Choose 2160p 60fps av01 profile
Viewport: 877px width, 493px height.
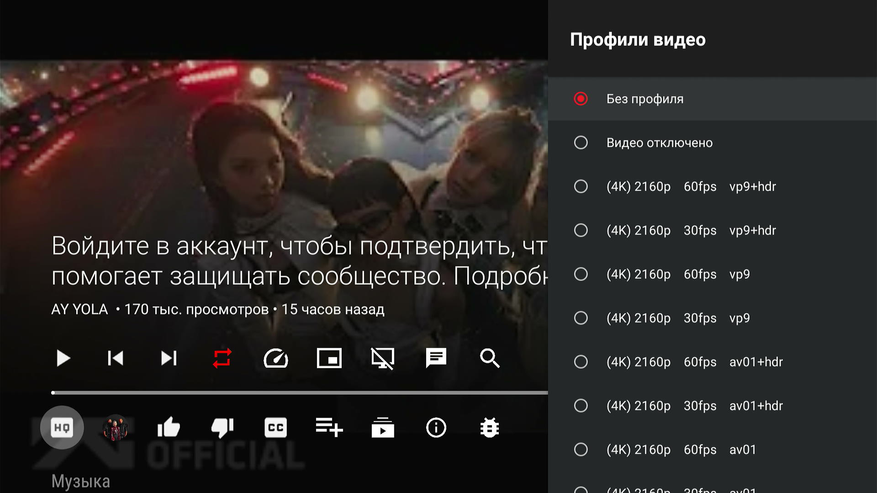tap(713, 449)
